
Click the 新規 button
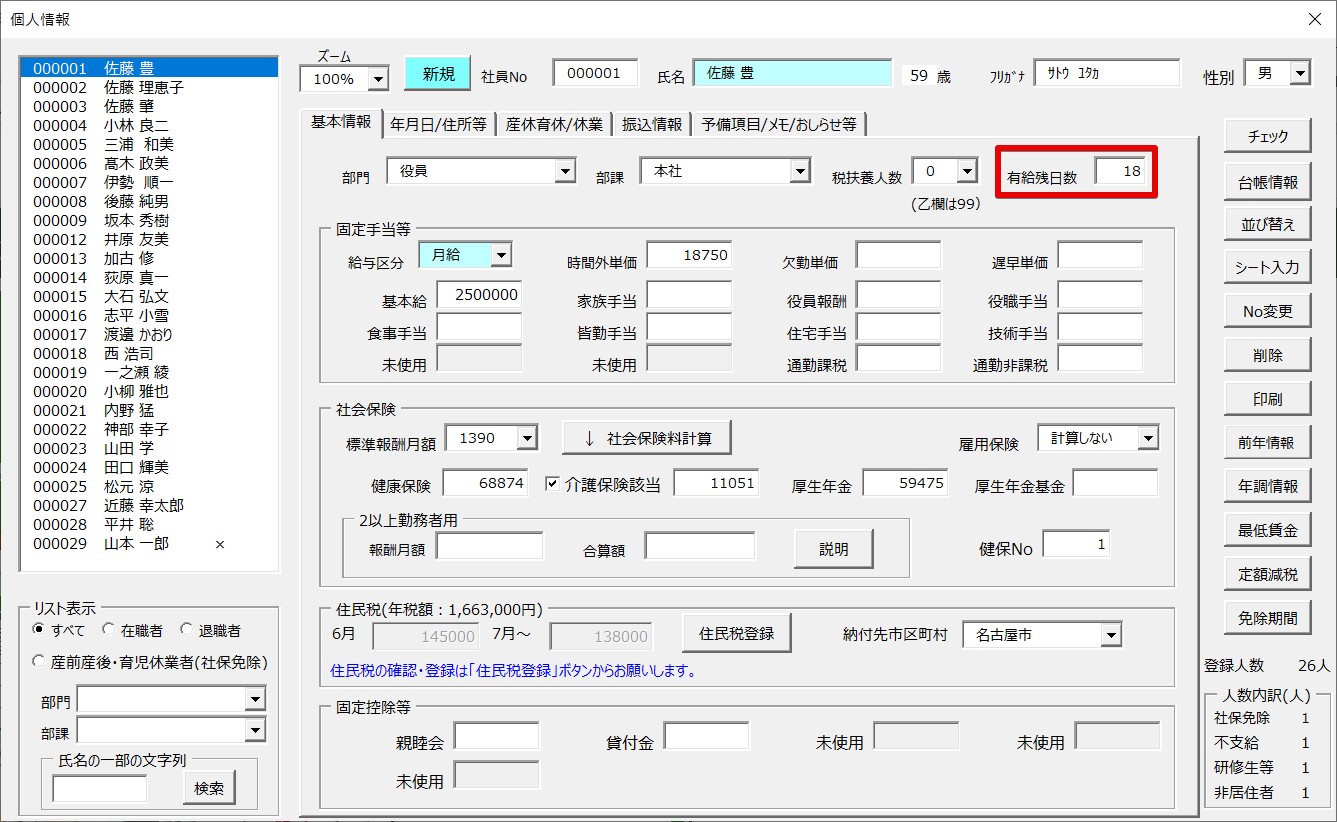click(438, 74)
